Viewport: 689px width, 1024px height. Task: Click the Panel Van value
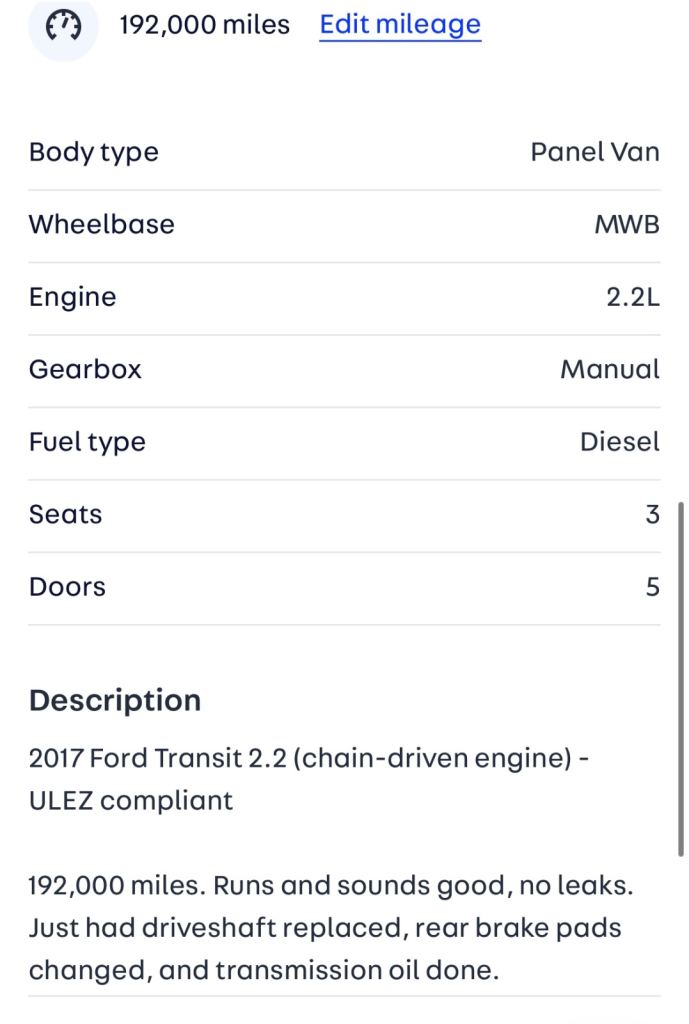coord(595,153)
